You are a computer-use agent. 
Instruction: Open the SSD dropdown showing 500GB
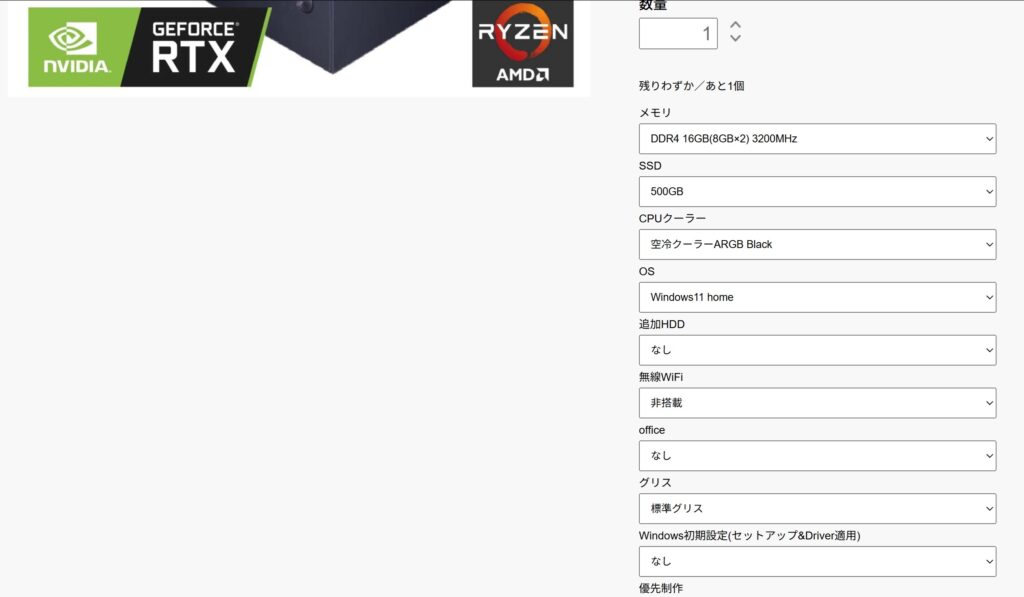click(817, 191)
